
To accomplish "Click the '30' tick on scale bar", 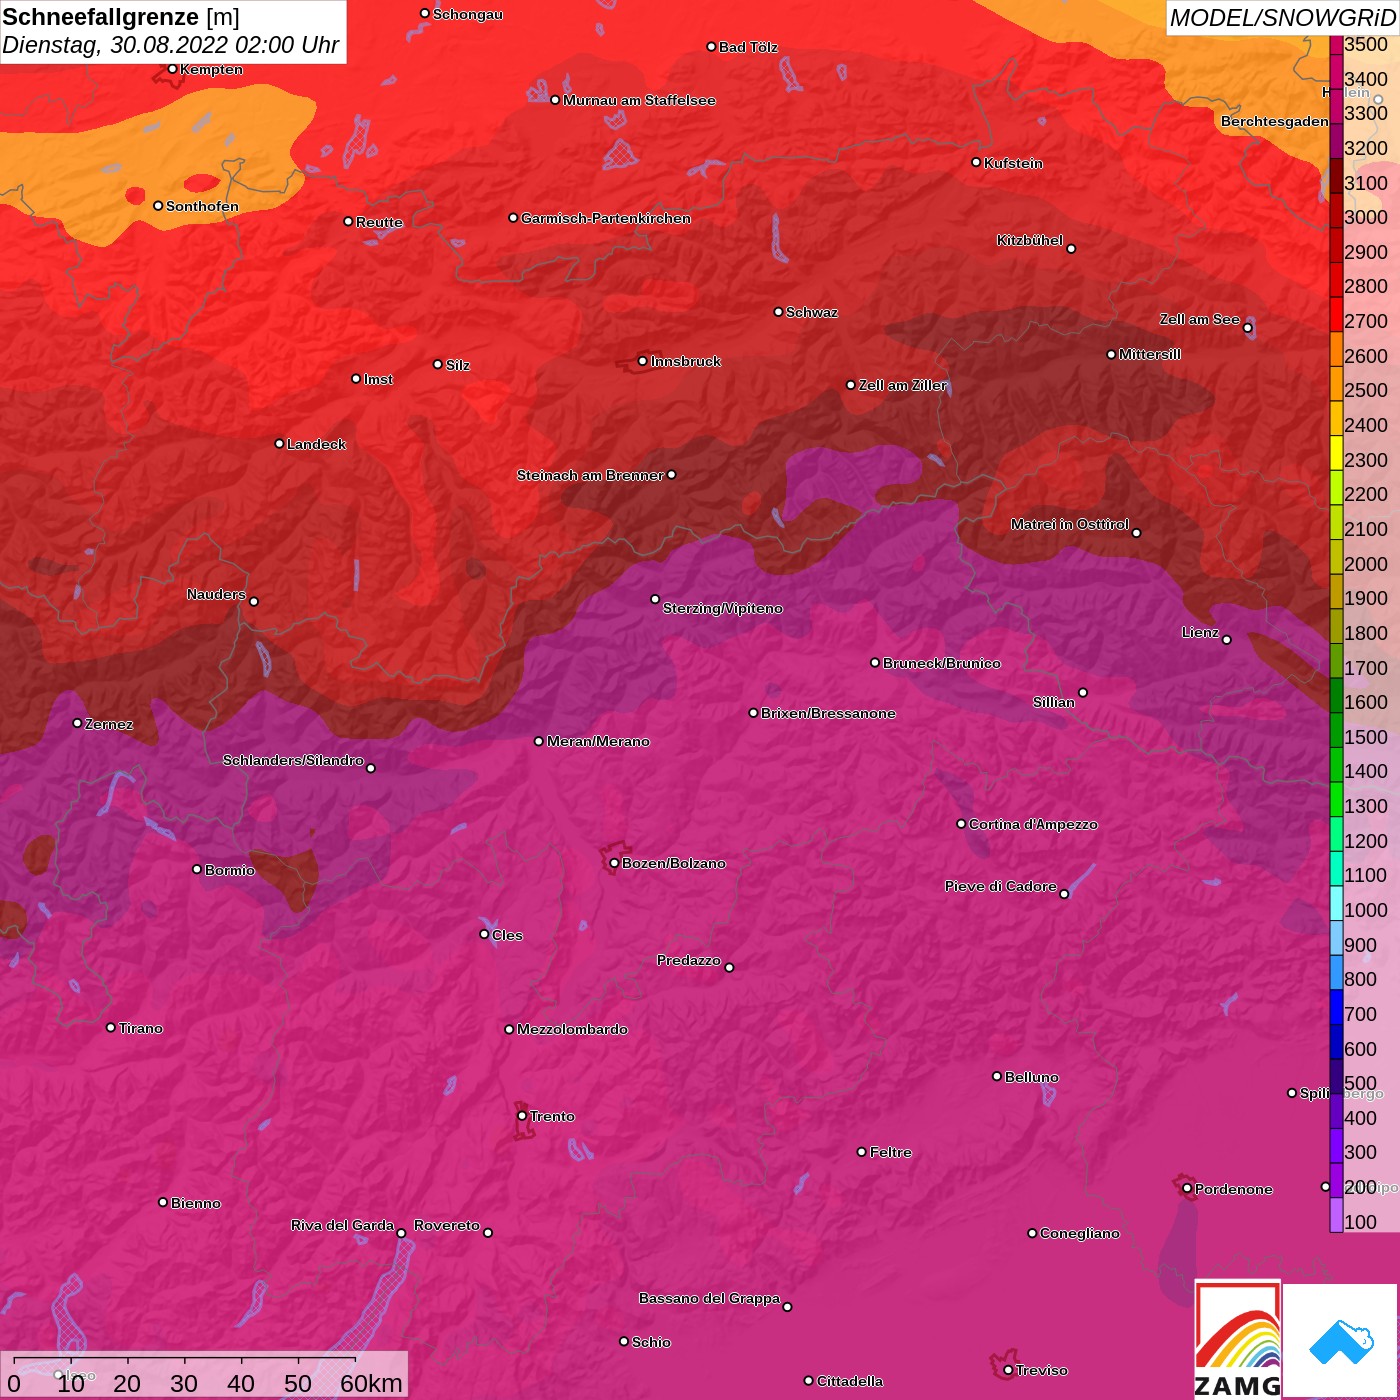I will (x=183, y=1383).
